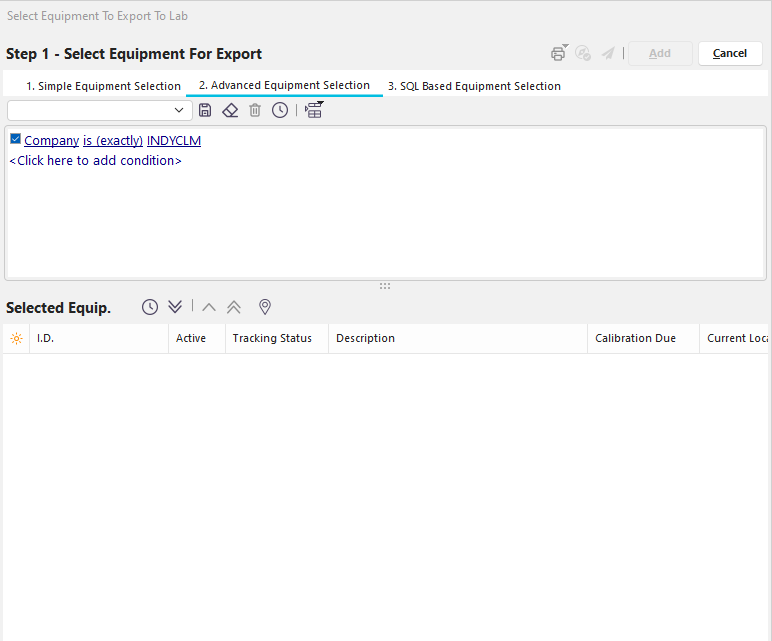Screen dimensions: 772x641
Task: Click the clock icon in filter toolbar
Action: point(280,110)
